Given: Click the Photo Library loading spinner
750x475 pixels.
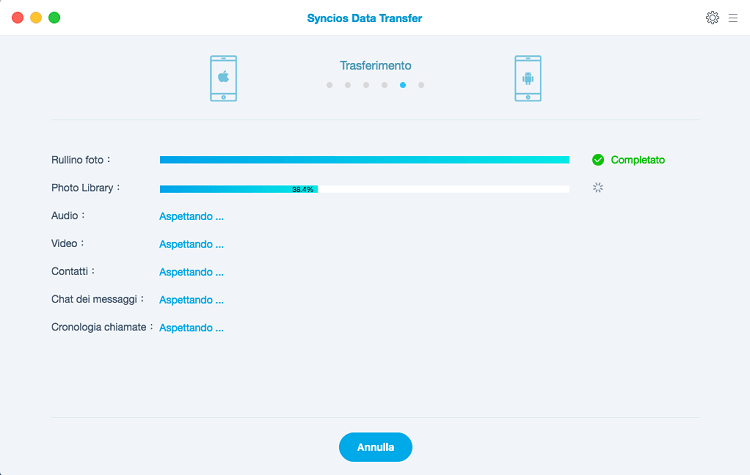Looking at the screenshot, I should click(x=598, y=188).
